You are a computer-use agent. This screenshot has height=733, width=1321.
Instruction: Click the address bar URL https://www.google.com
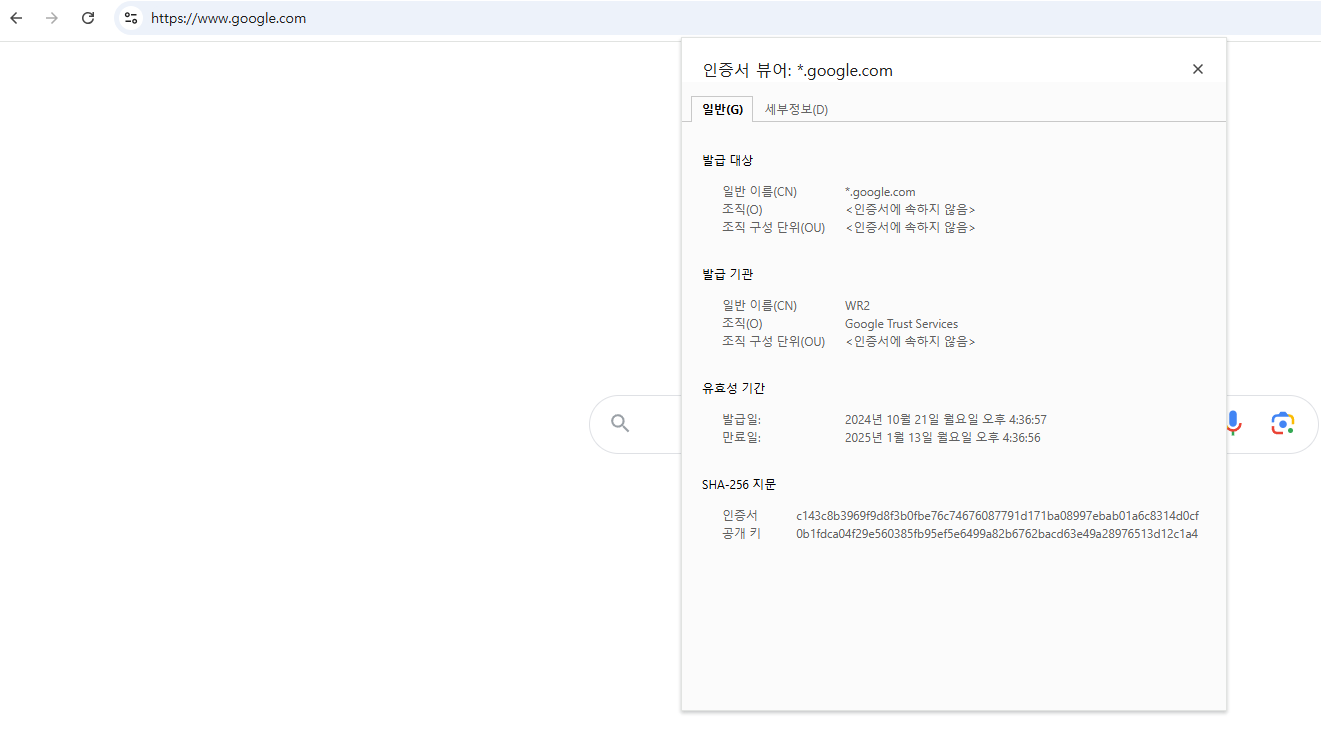coord(229,18)
